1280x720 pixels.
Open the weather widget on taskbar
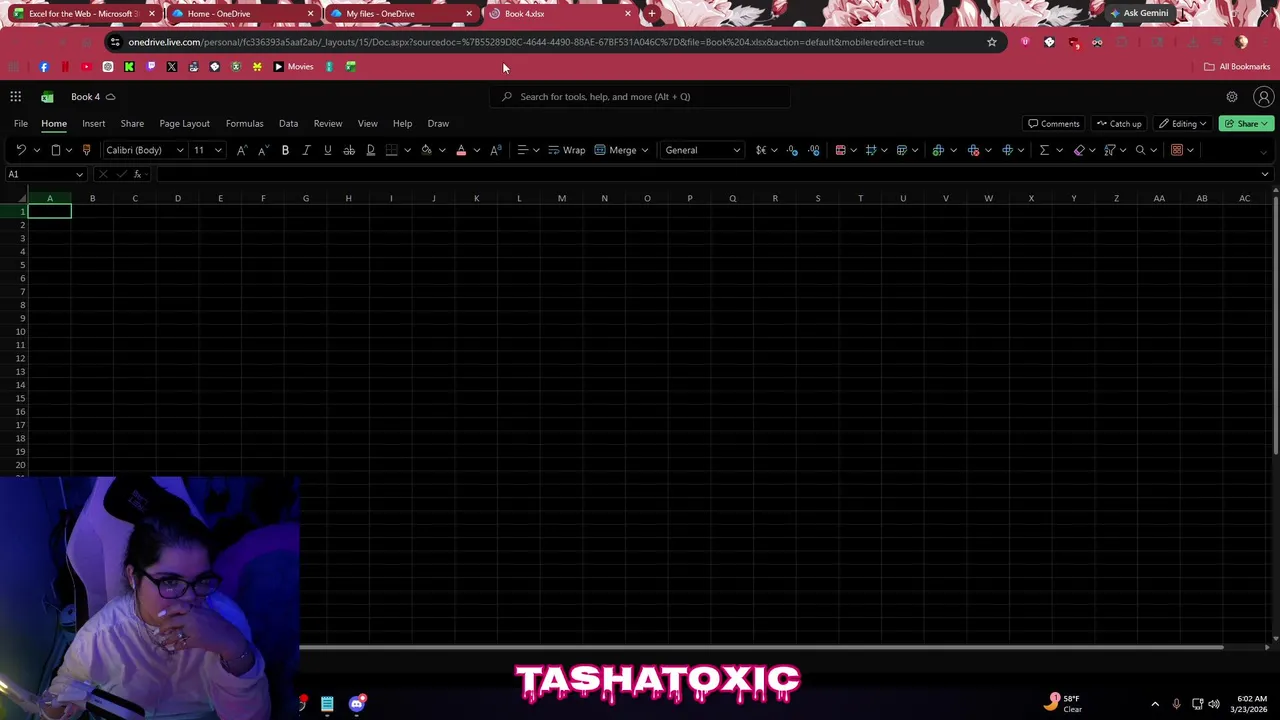pyautogui.click(x=1064, y=703)
